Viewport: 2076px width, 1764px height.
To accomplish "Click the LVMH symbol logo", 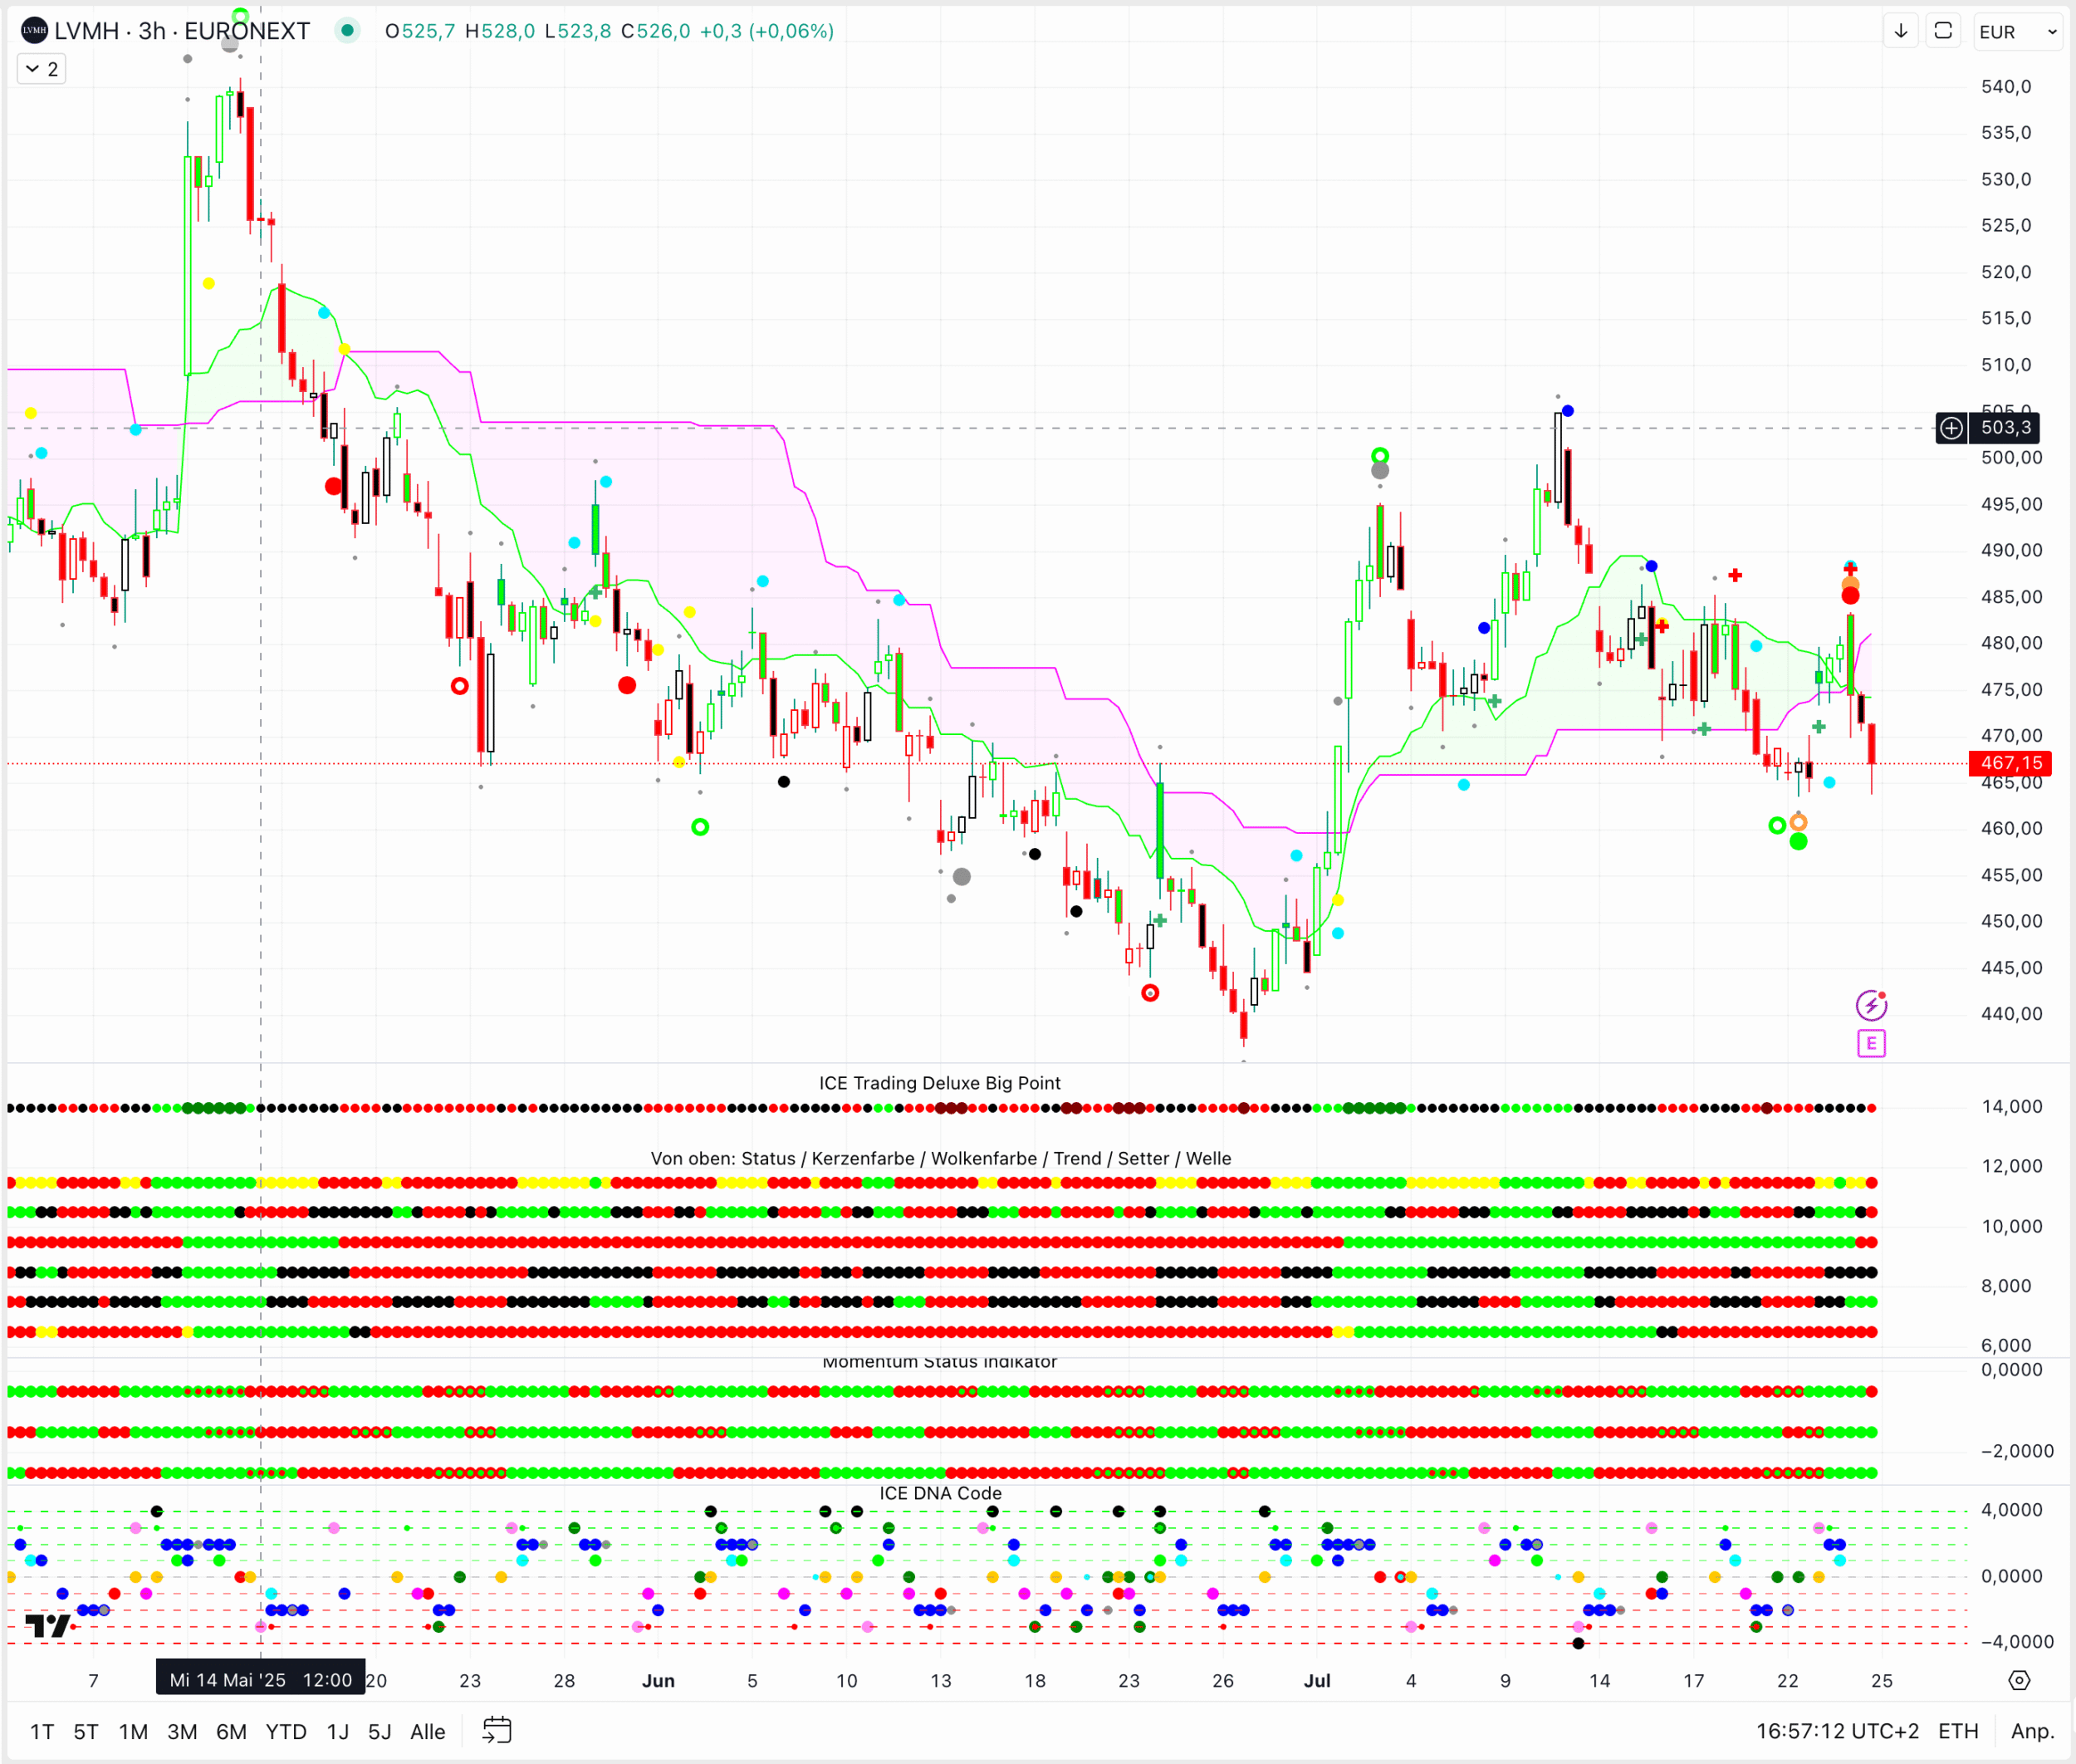I will [x=34, y=31].
